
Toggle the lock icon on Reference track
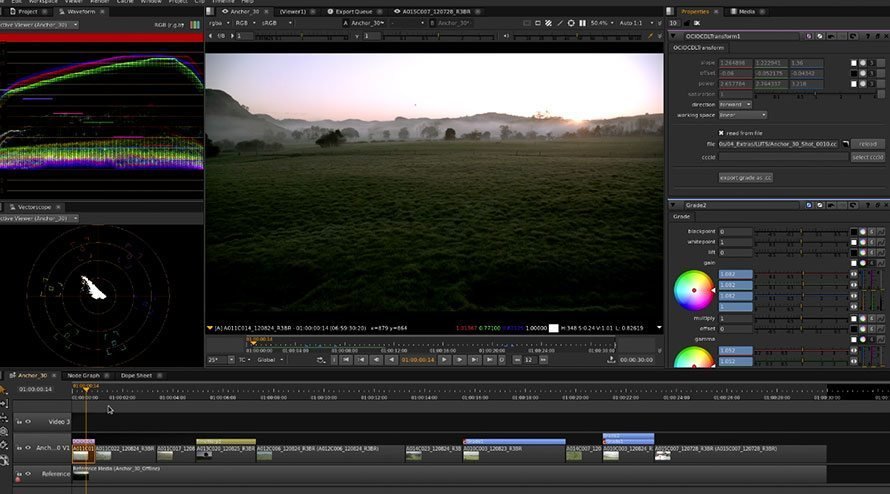click(x=19, y=474)
